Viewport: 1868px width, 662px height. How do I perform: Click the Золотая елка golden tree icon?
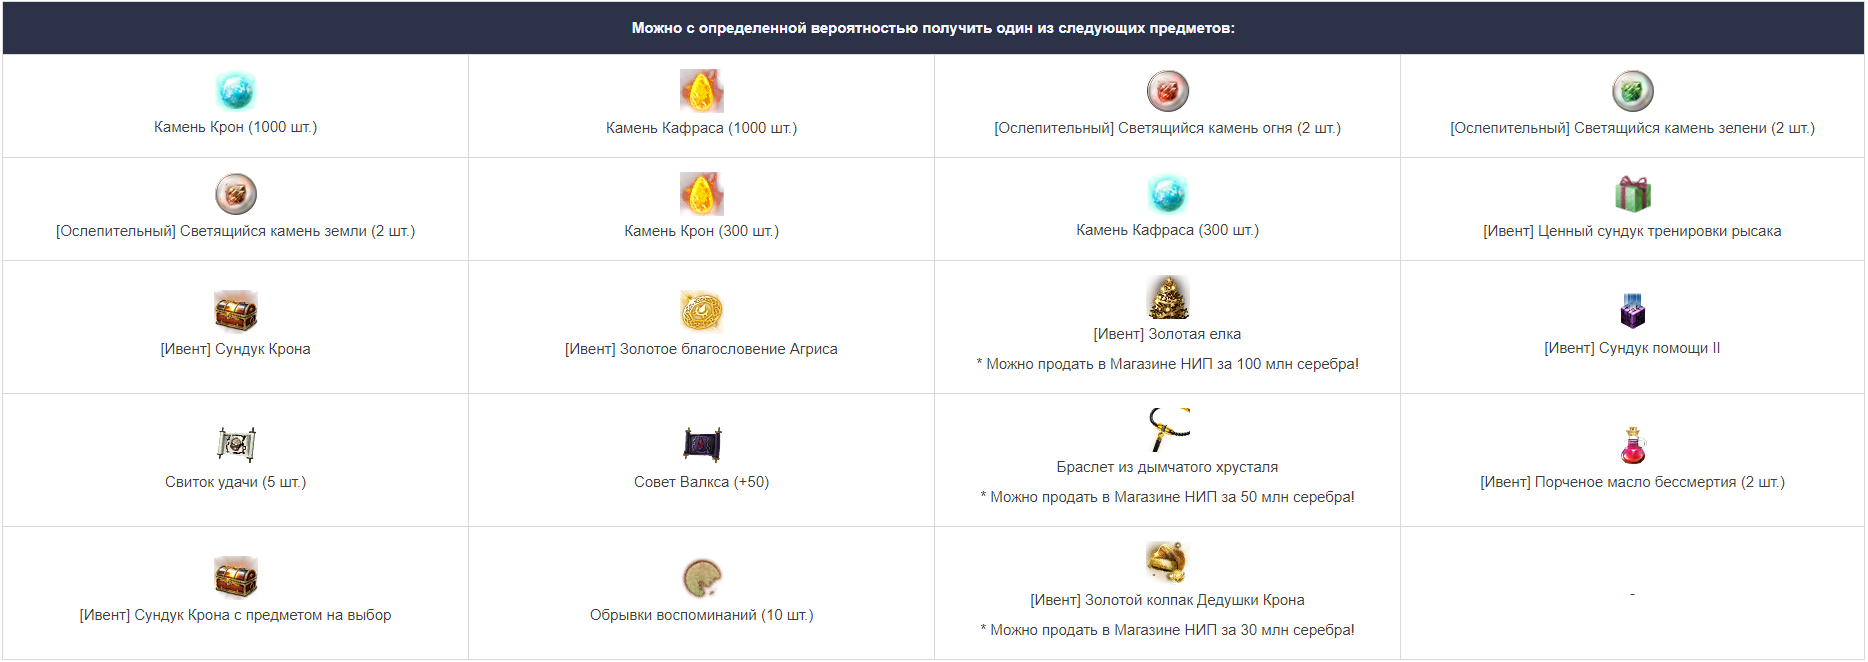coord(1167,297)
